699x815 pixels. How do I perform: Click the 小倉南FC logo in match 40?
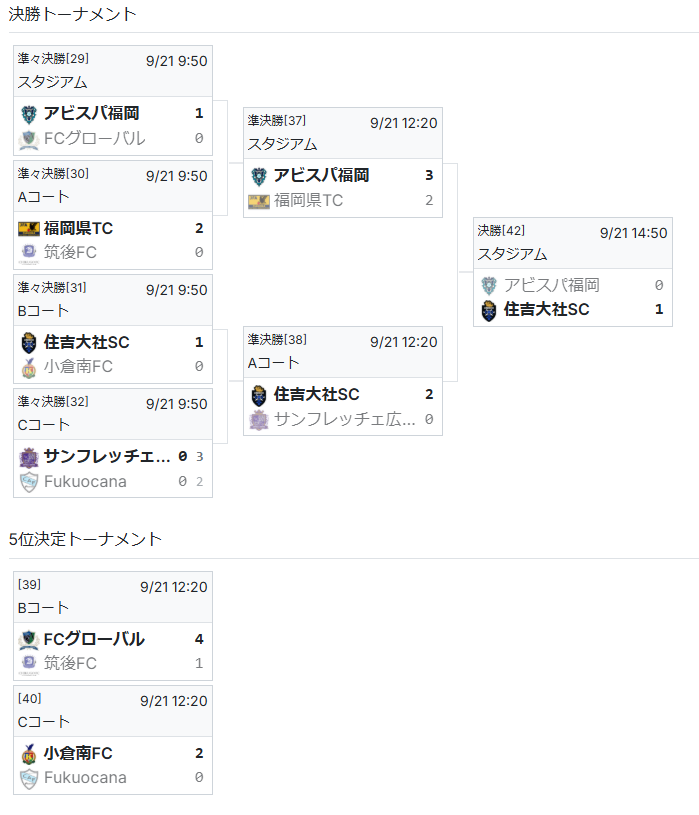(29, 754)
